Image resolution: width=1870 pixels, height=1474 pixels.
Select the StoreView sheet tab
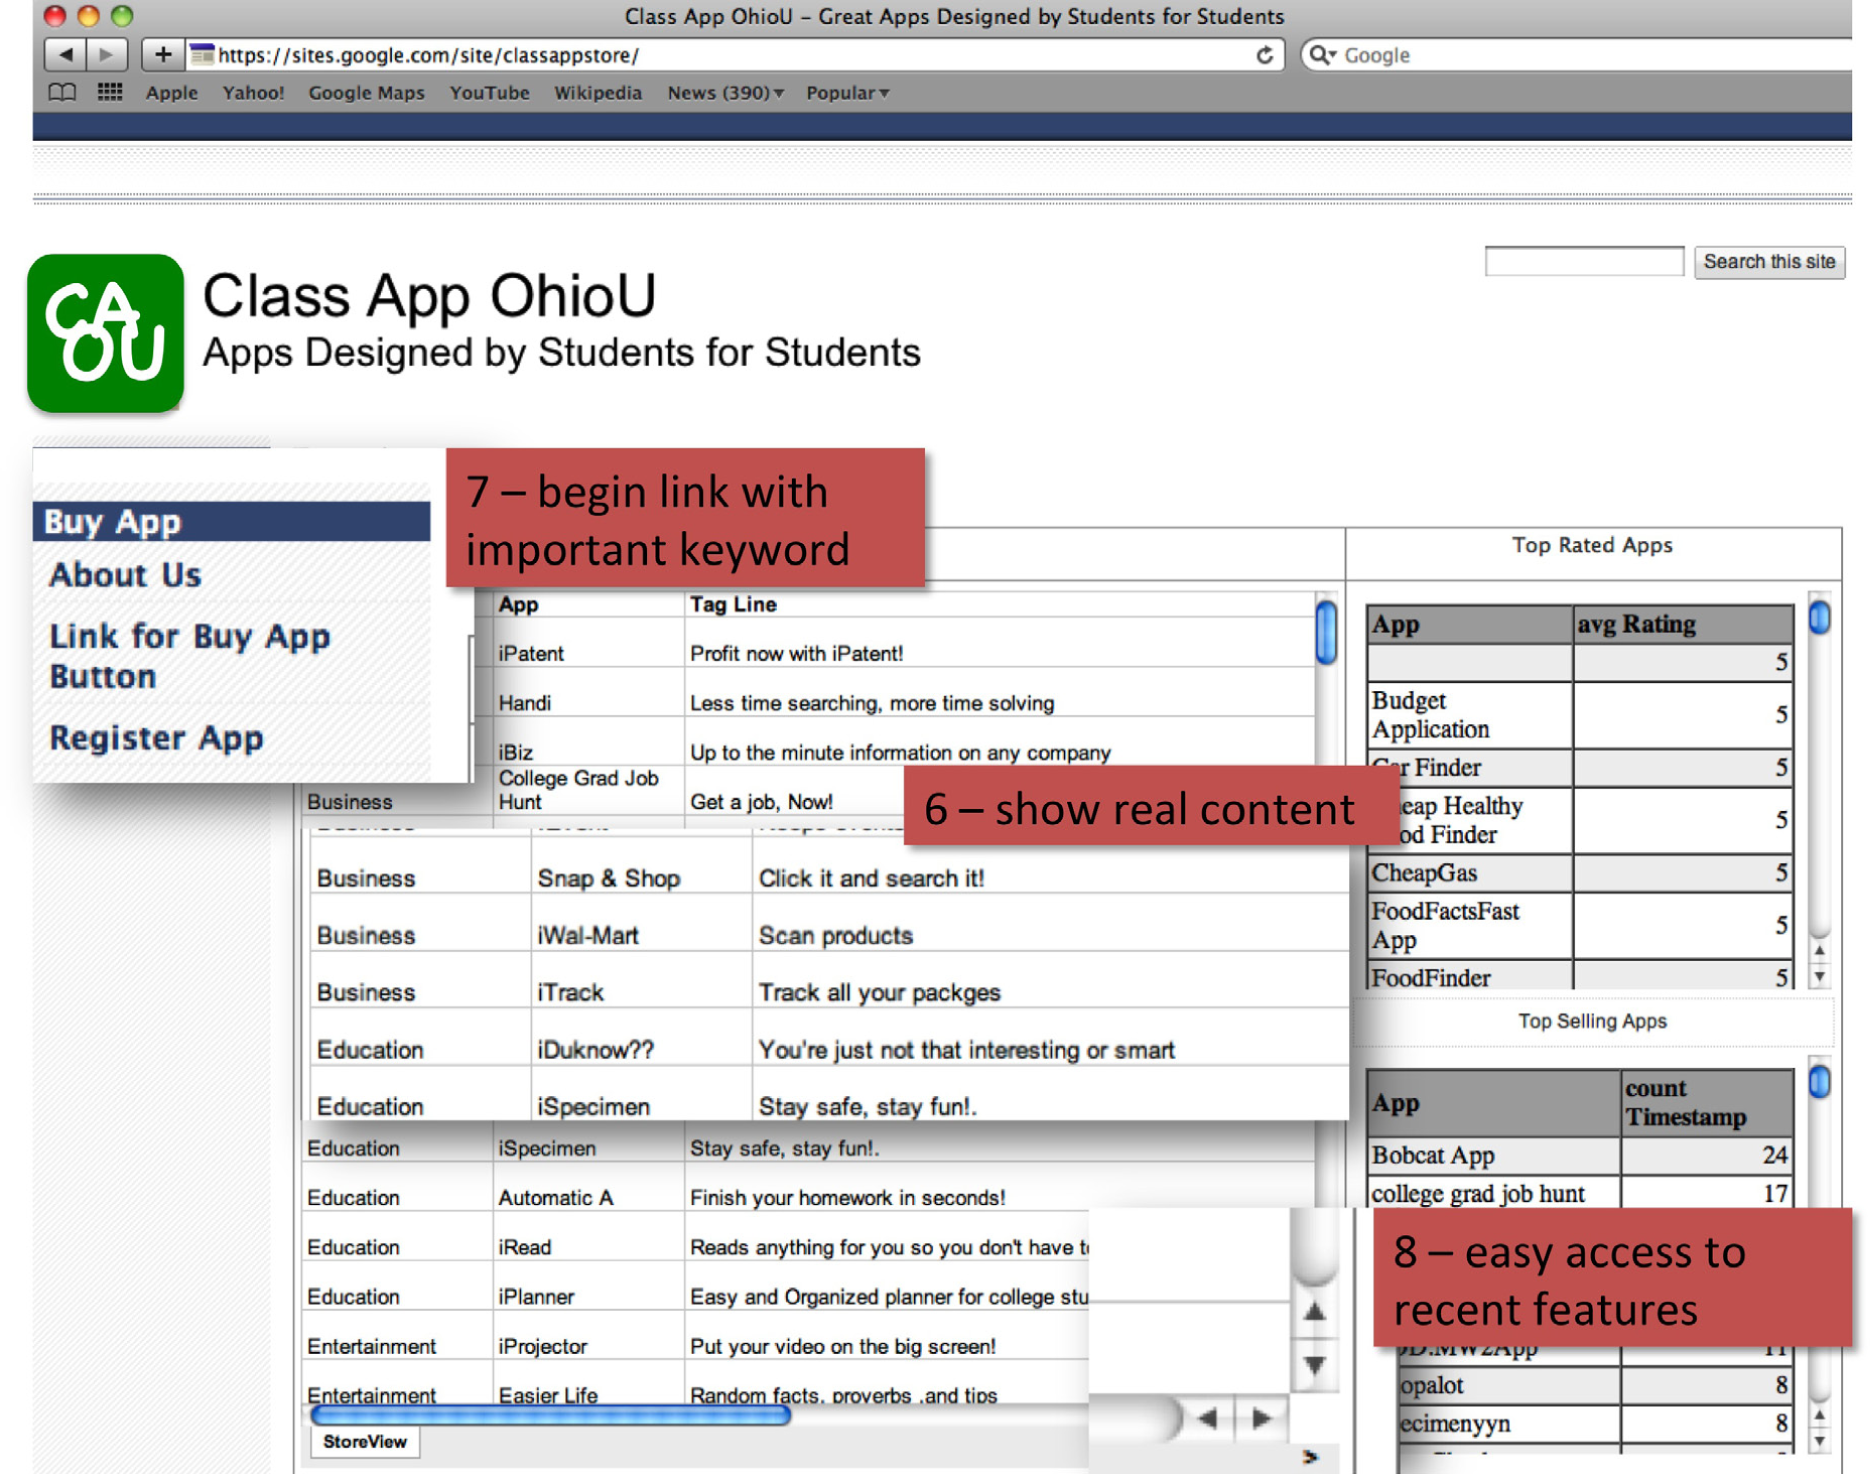365,1441
